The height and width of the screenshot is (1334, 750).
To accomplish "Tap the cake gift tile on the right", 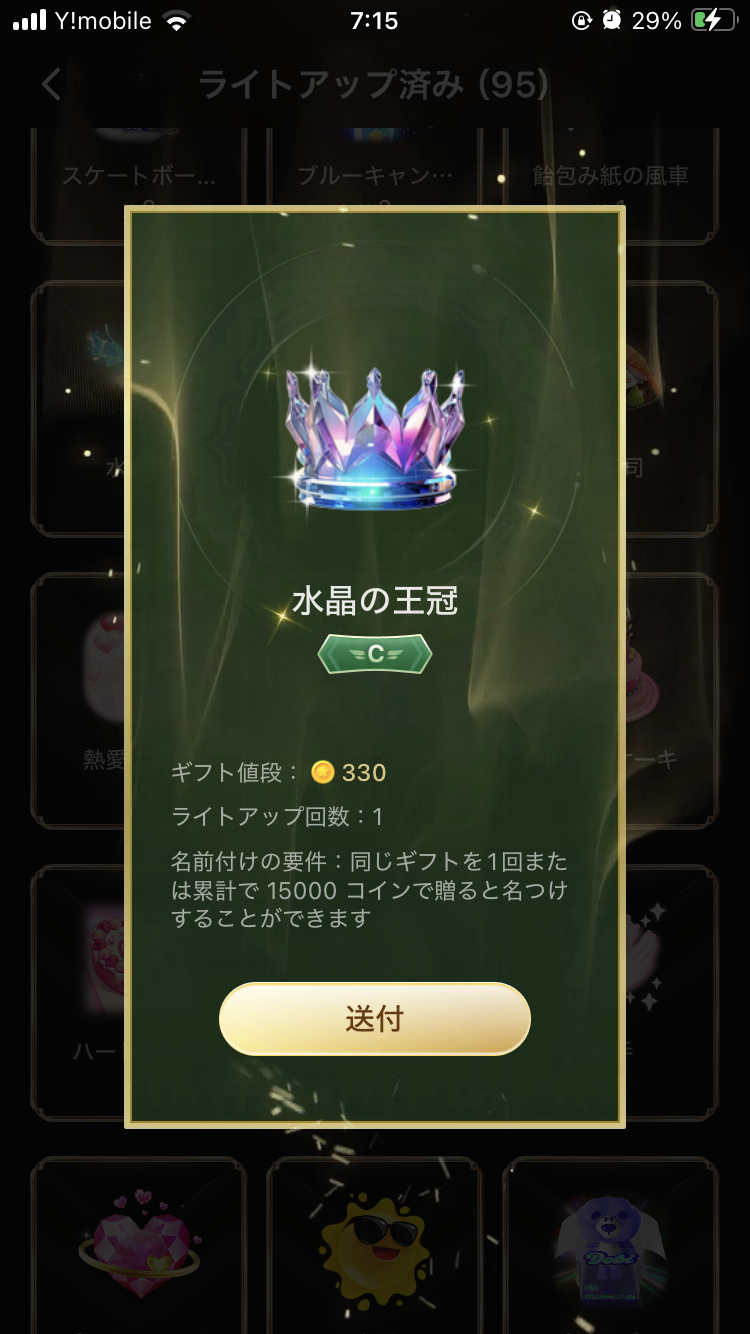I will [671, 700].
